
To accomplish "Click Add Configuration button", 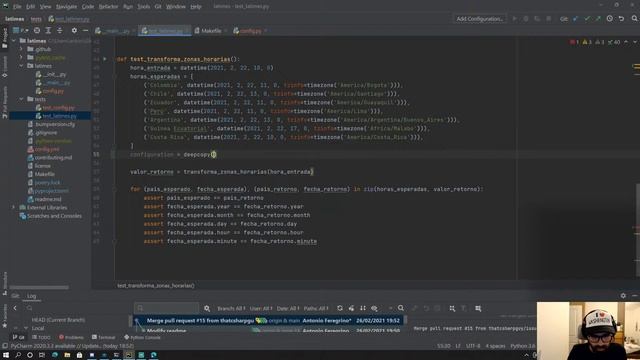I will pyautogui.click(x=480, y=19).
